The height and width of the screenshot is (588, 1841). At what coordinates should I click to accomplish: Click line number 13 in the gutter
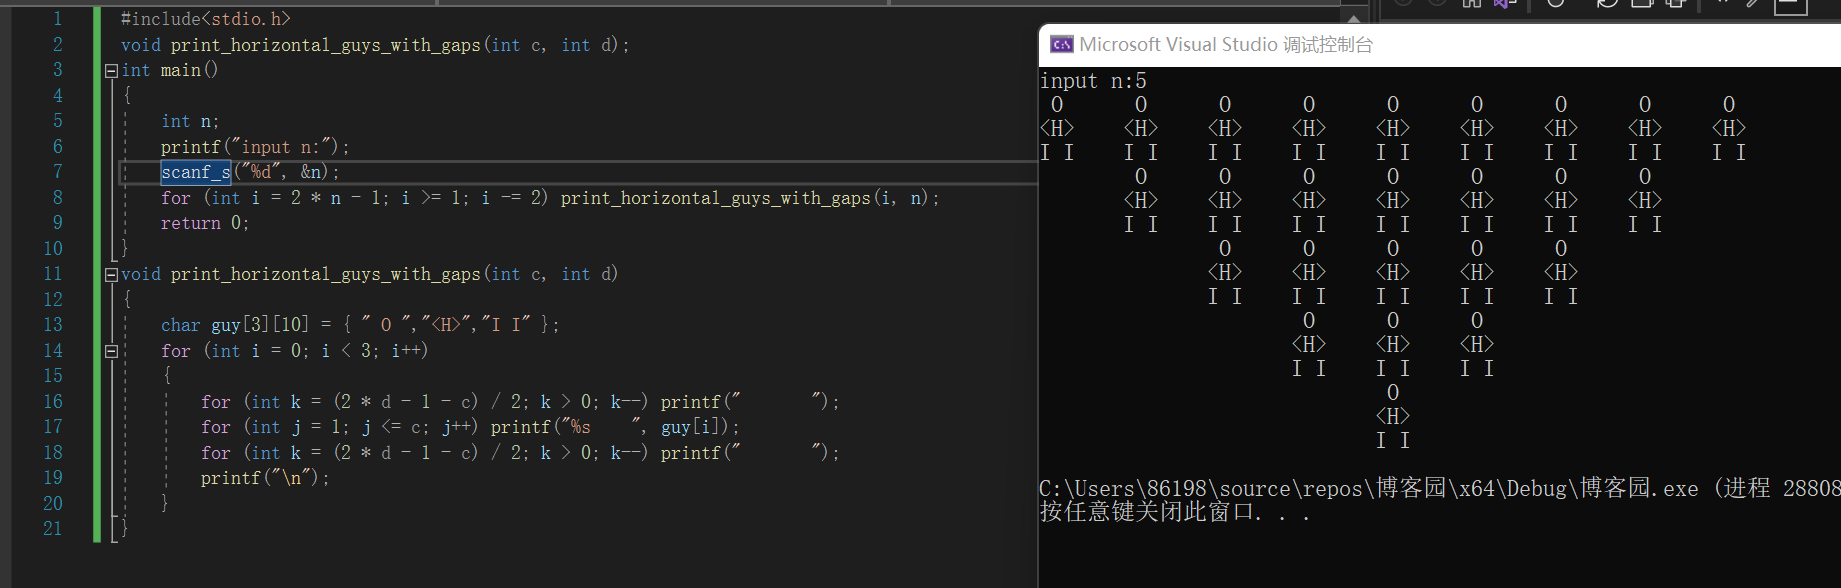pyautogui.click(x=53, y=325)
